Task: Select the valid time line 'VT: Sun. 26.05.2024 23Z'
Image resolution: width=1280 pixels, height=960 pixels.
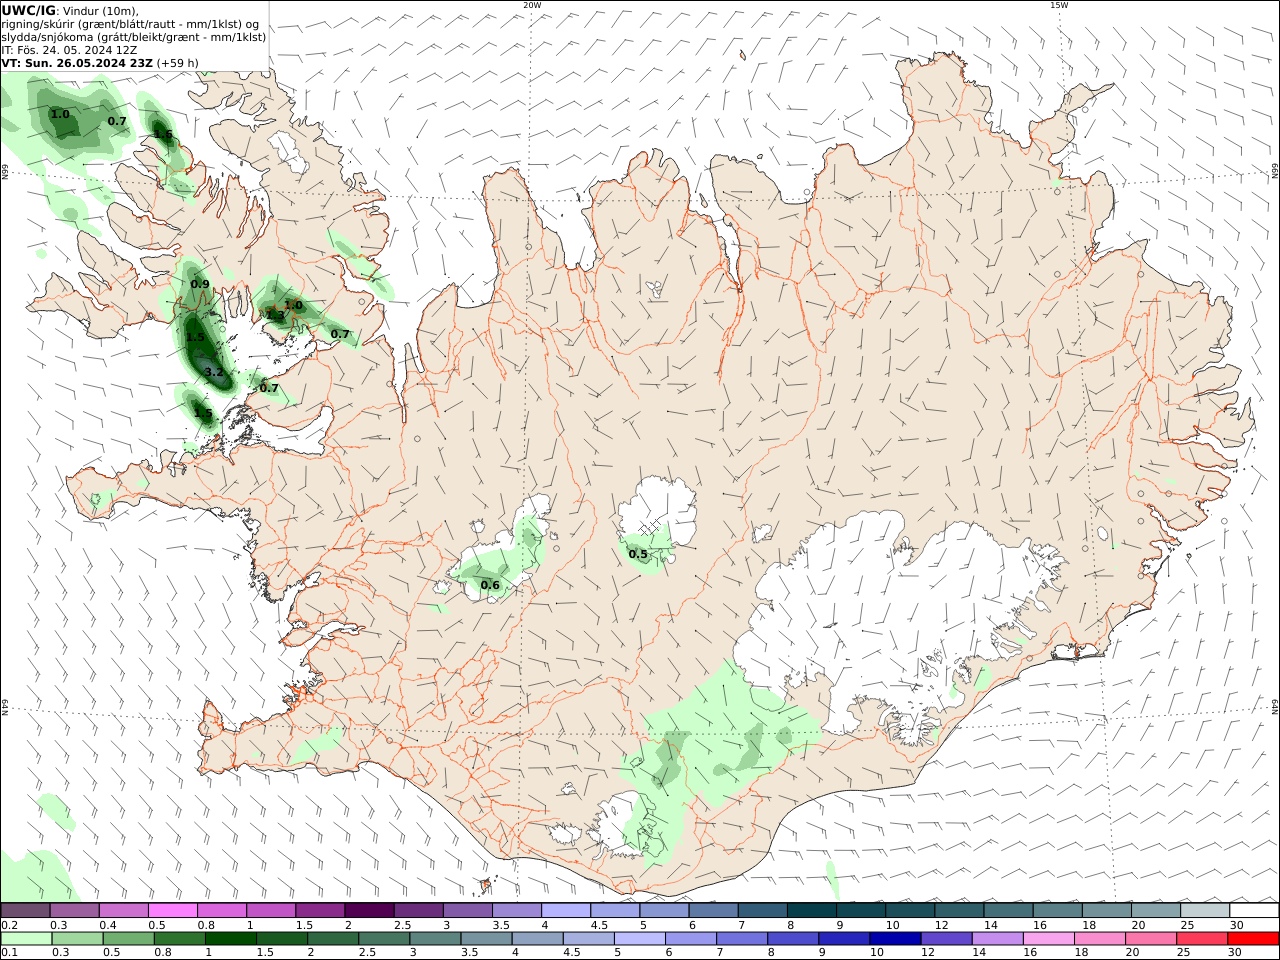Action: tap(78, 62)
